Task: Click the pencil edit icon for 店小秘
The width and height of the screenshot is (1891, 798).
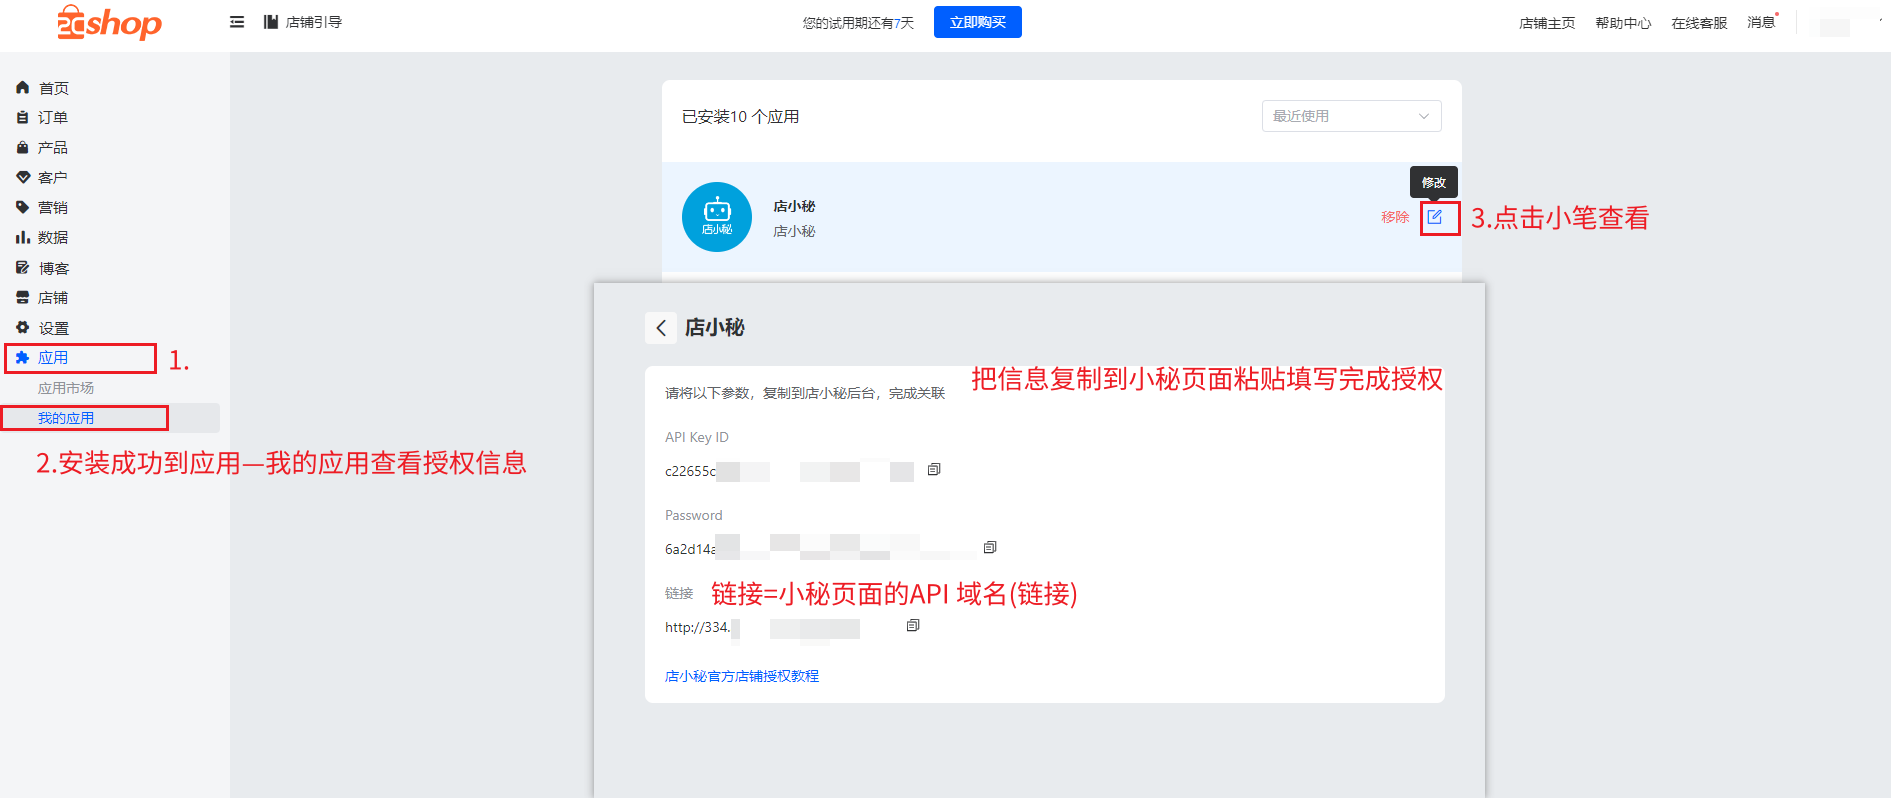Action: pos(1435,217)
